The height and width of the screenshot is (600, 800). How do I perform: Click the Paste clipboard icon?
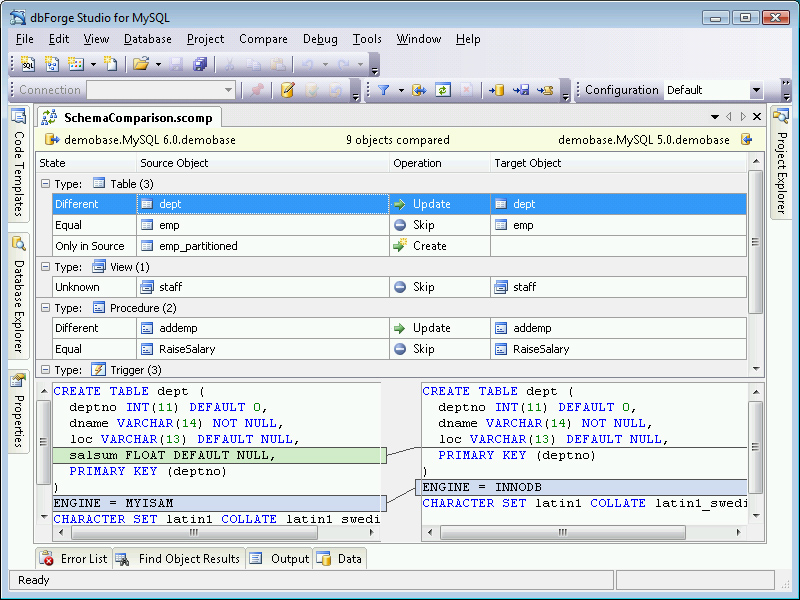point(278,64)
